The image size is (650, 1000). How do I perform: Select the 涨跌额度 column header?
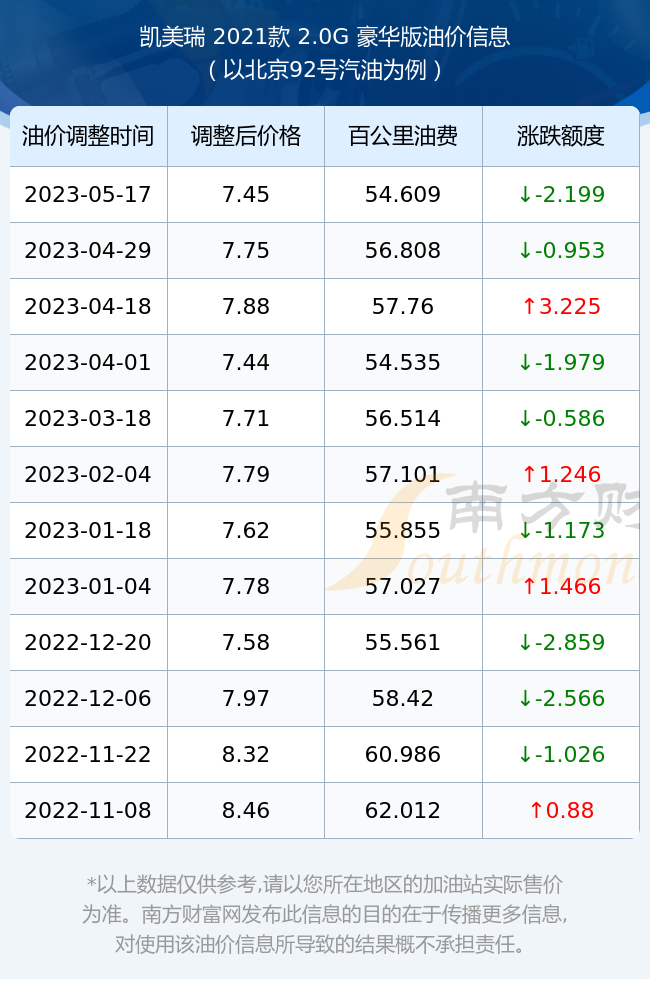click(561, 136)
